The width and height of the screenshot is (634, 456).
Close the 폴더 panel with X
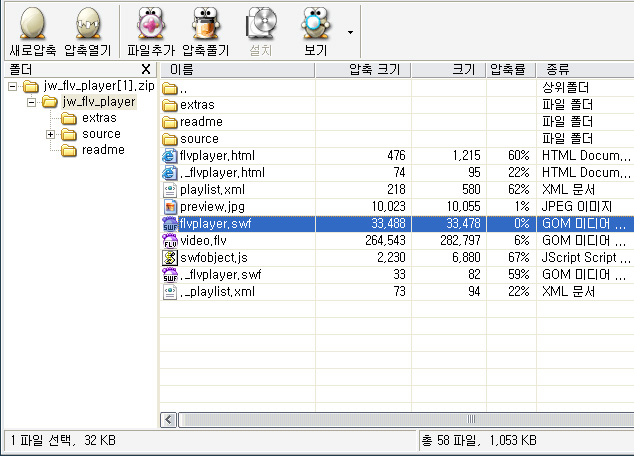click(146, 69)
